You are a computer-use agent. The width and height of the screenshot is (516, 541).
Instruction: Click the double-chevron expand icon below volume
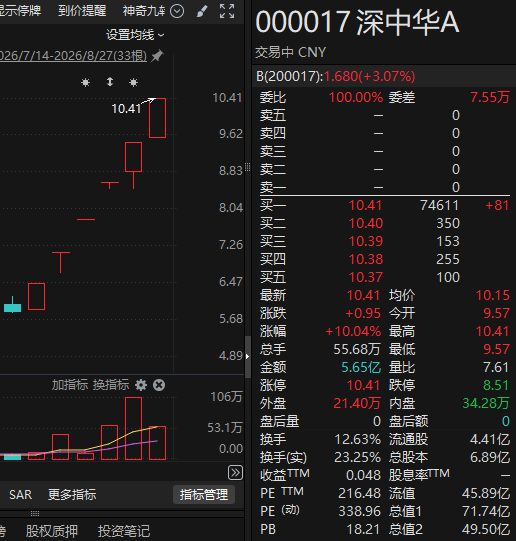(235, 473)
